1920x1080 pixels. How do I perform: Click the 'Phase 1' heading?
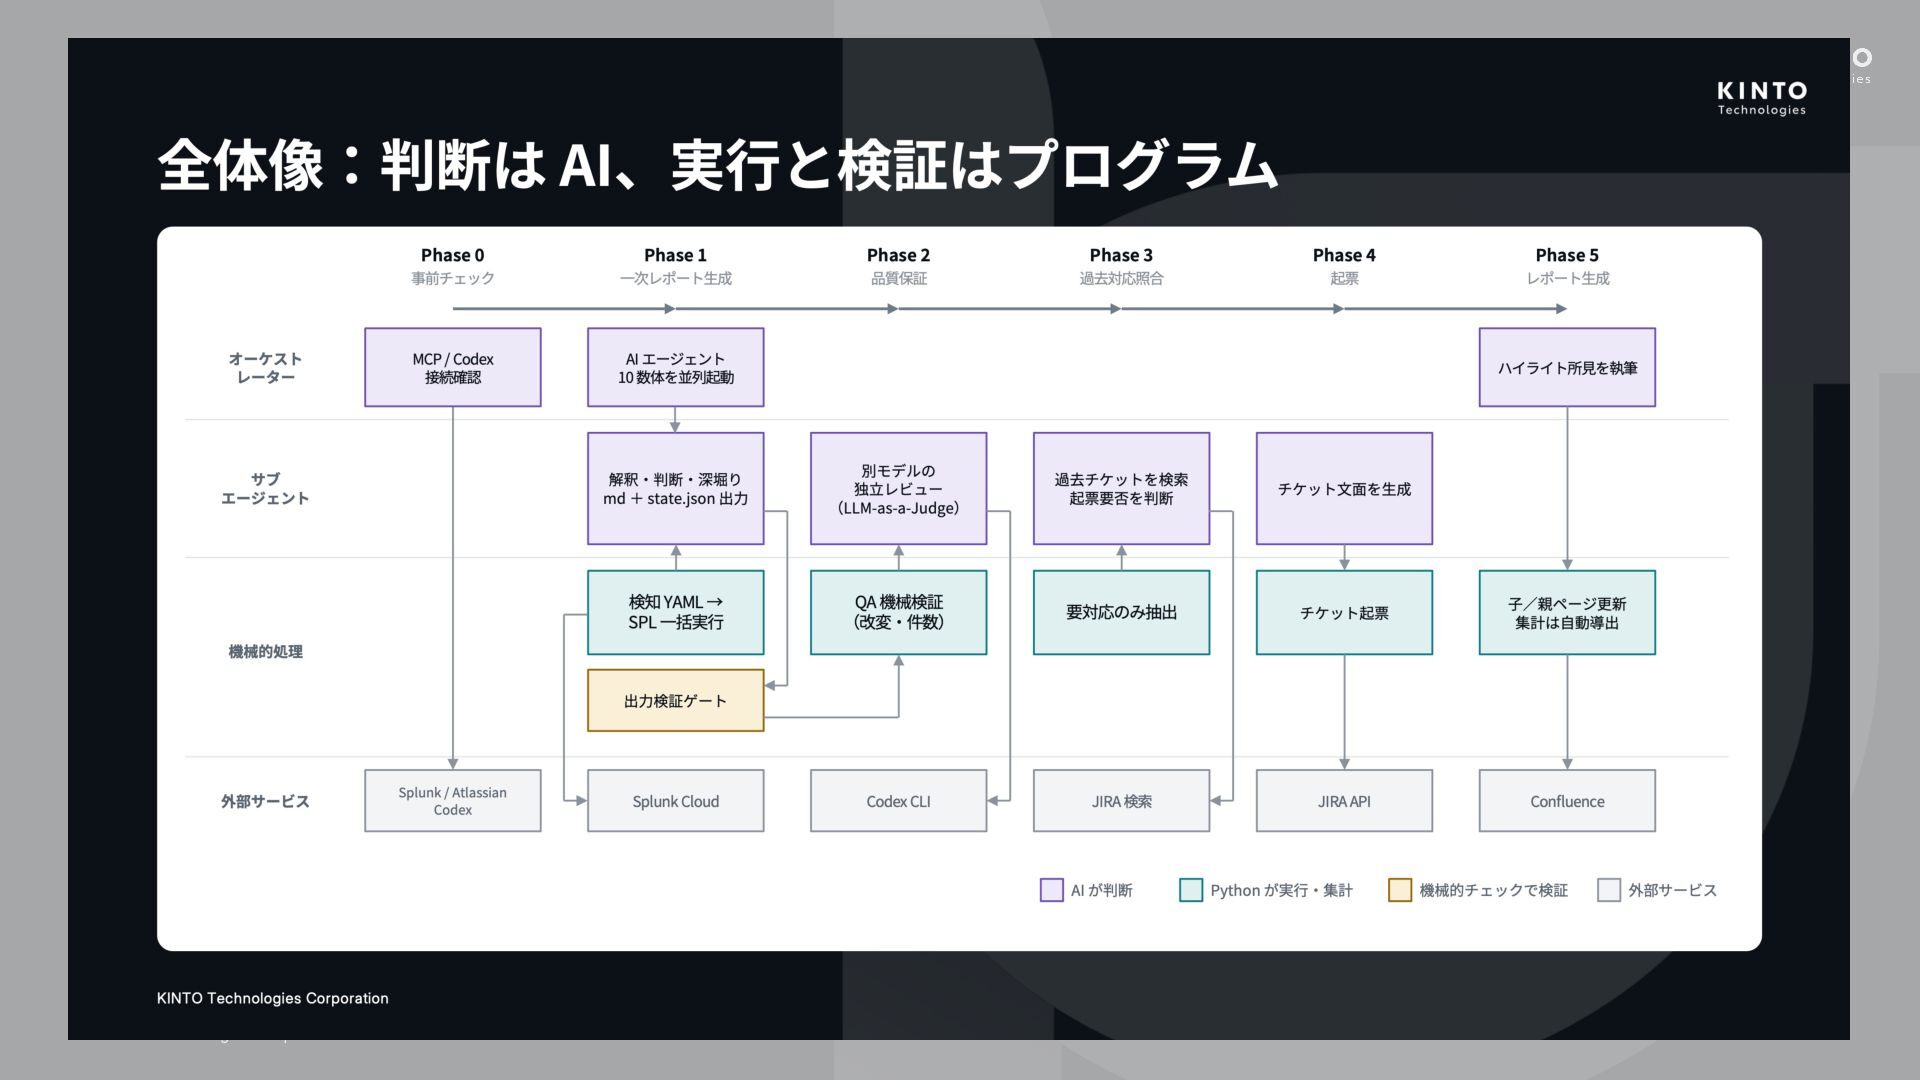[x=676, y=255]
